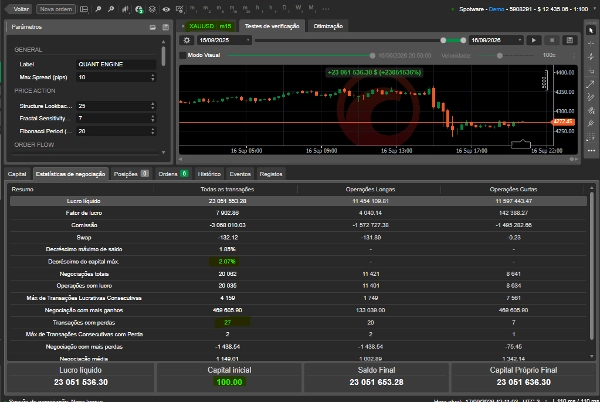Select the cursor pointer tool
Screen dimensions: 600x402
pyautogui.click(x=591, y=31)
